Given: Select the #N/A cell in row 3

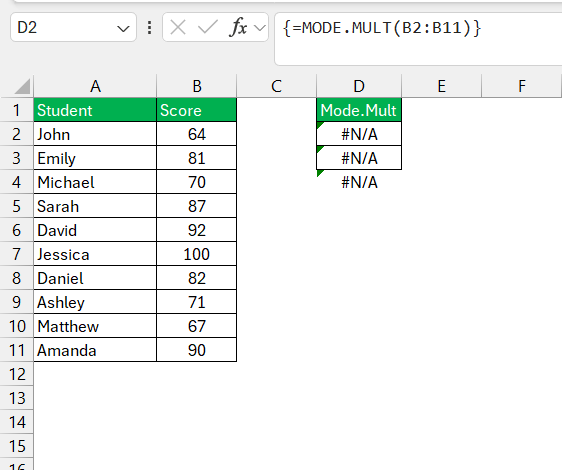Looking at the screenshot, I should (359, 158).
